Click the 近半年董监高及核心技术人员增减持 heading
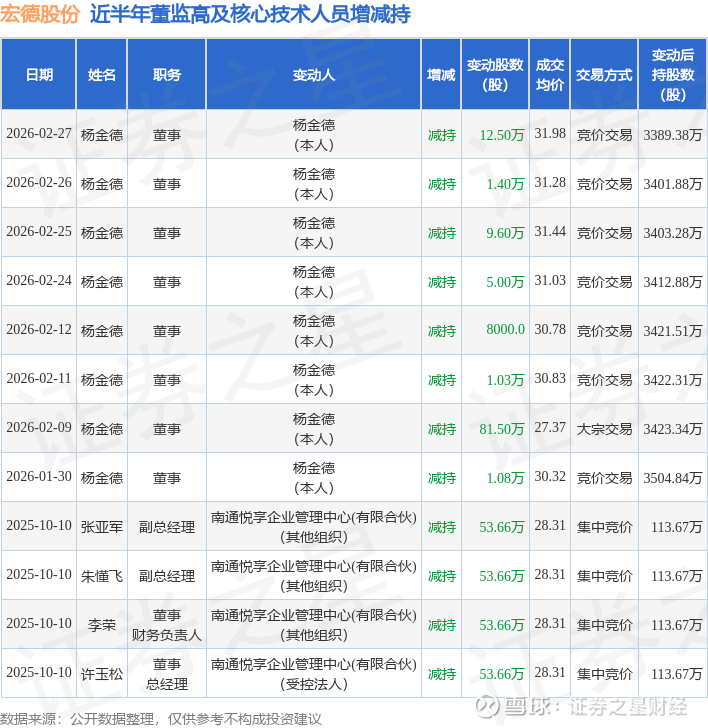Screen dimensions: 708x728 250,14
